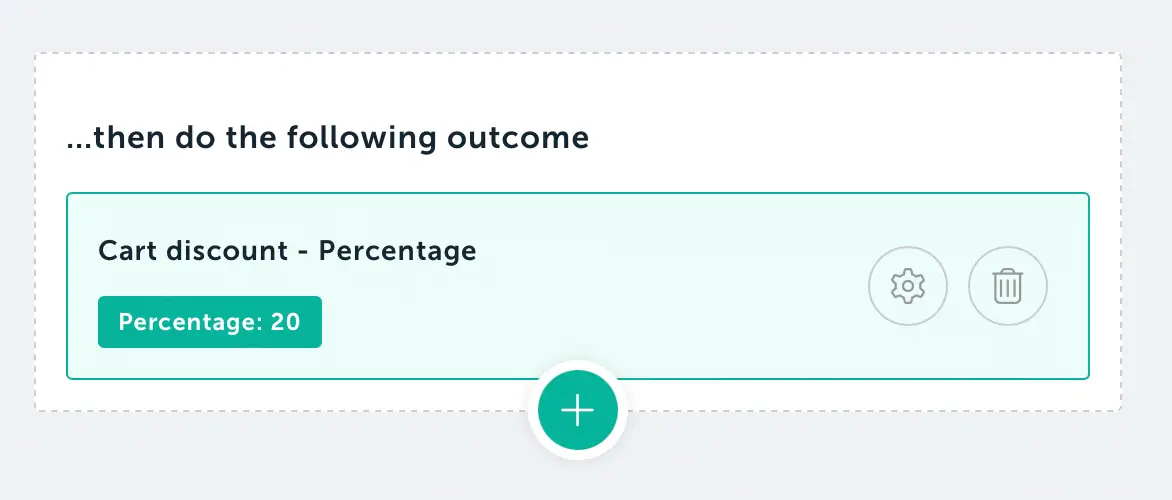Remove the 20 percent discount using trash

[1007, 286]
